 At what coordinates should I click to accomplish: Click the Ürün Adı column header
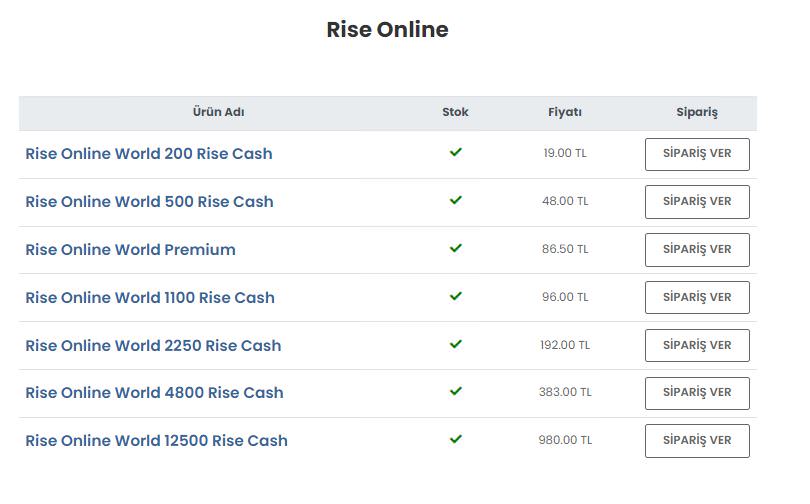click(x=218, y=113)
